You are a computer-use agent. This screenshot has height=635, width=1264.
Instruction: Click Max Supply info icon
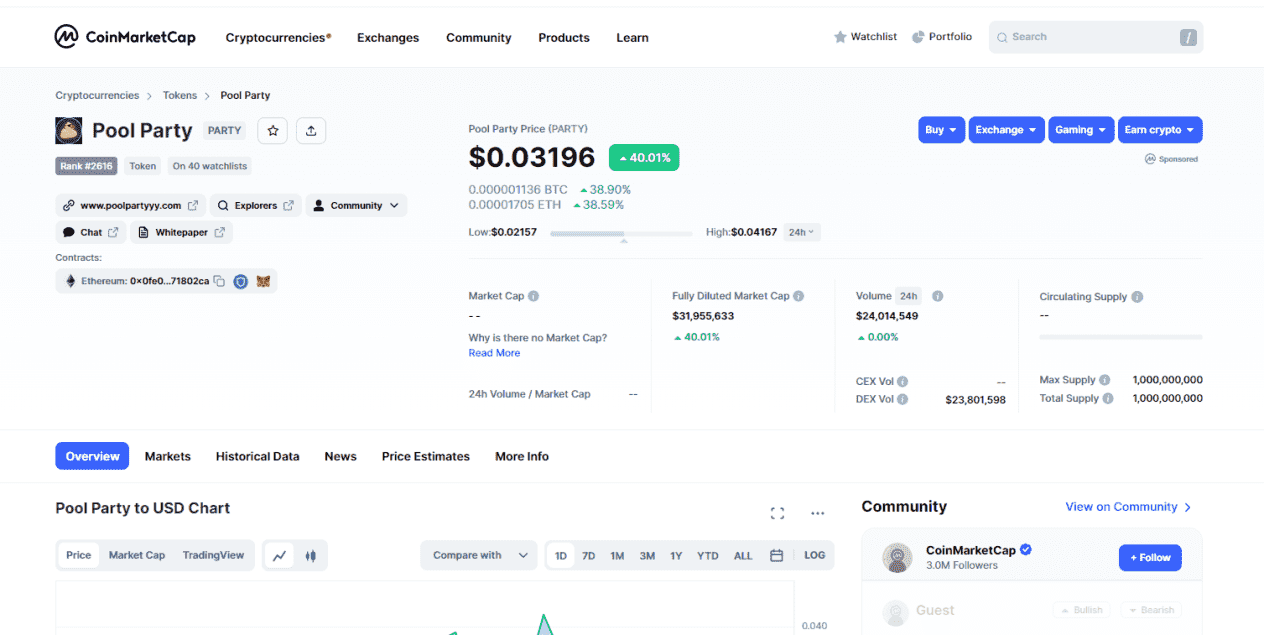coord(1105,380)
